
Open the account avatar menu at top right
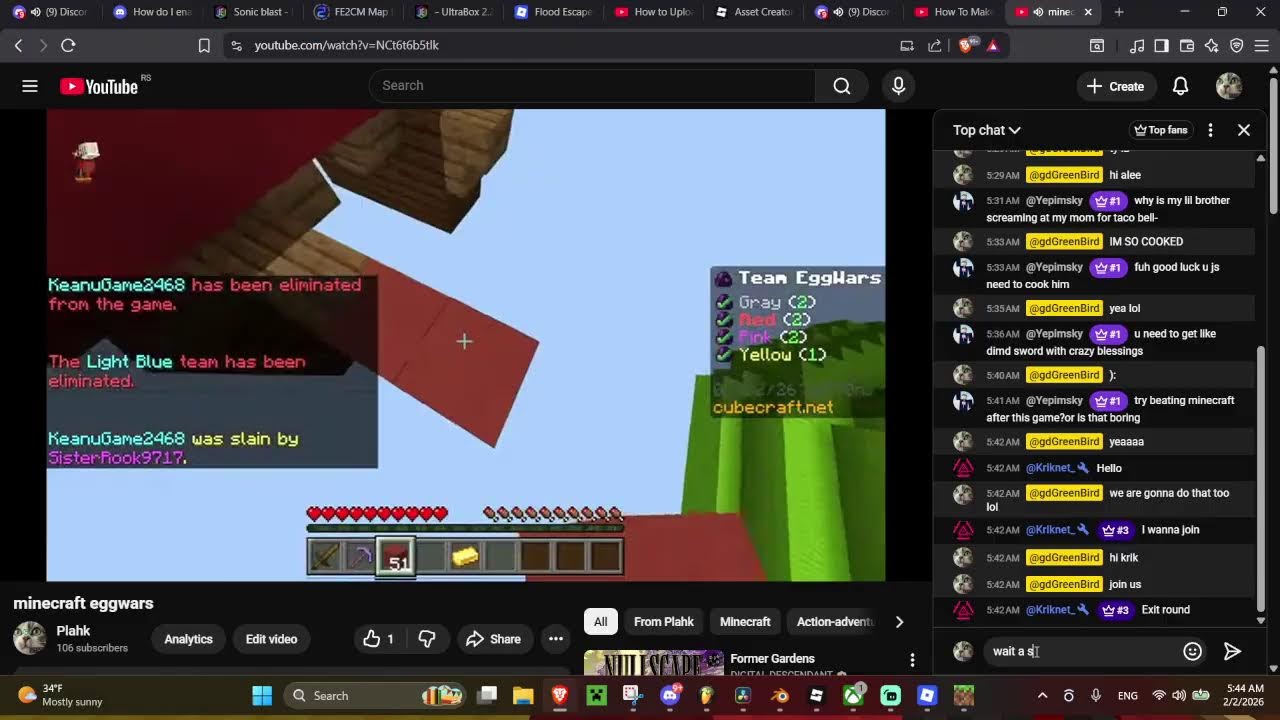point(1229,86)
